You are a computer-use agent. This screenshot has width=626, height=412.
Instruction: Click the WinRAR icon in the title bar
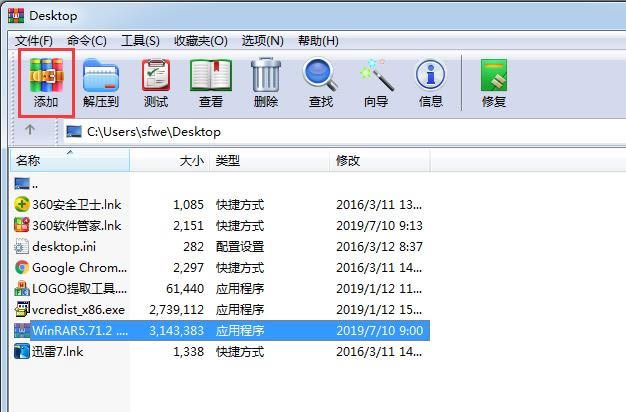click(x=16, y=15)
